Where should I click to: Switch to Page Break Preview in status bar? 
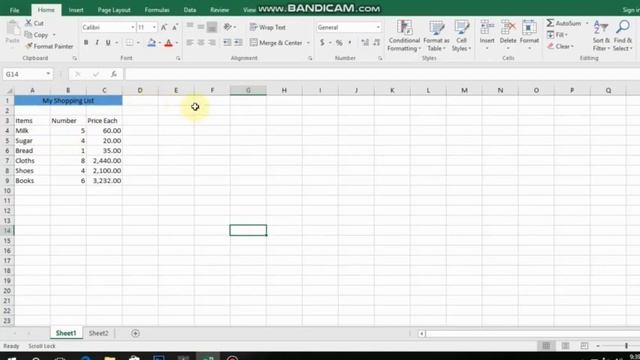pyautogui.click(x=584, y=346)
